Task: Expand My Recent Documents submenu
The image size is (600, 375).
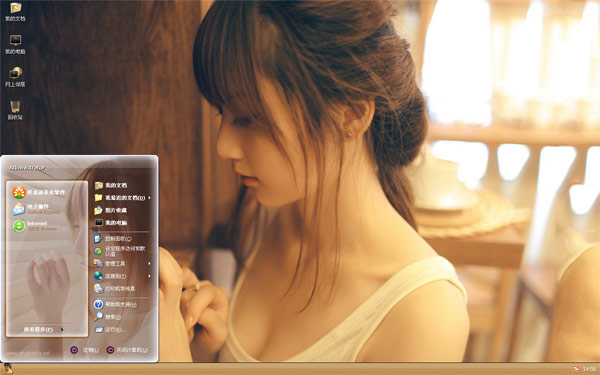Action: (122, 198)
